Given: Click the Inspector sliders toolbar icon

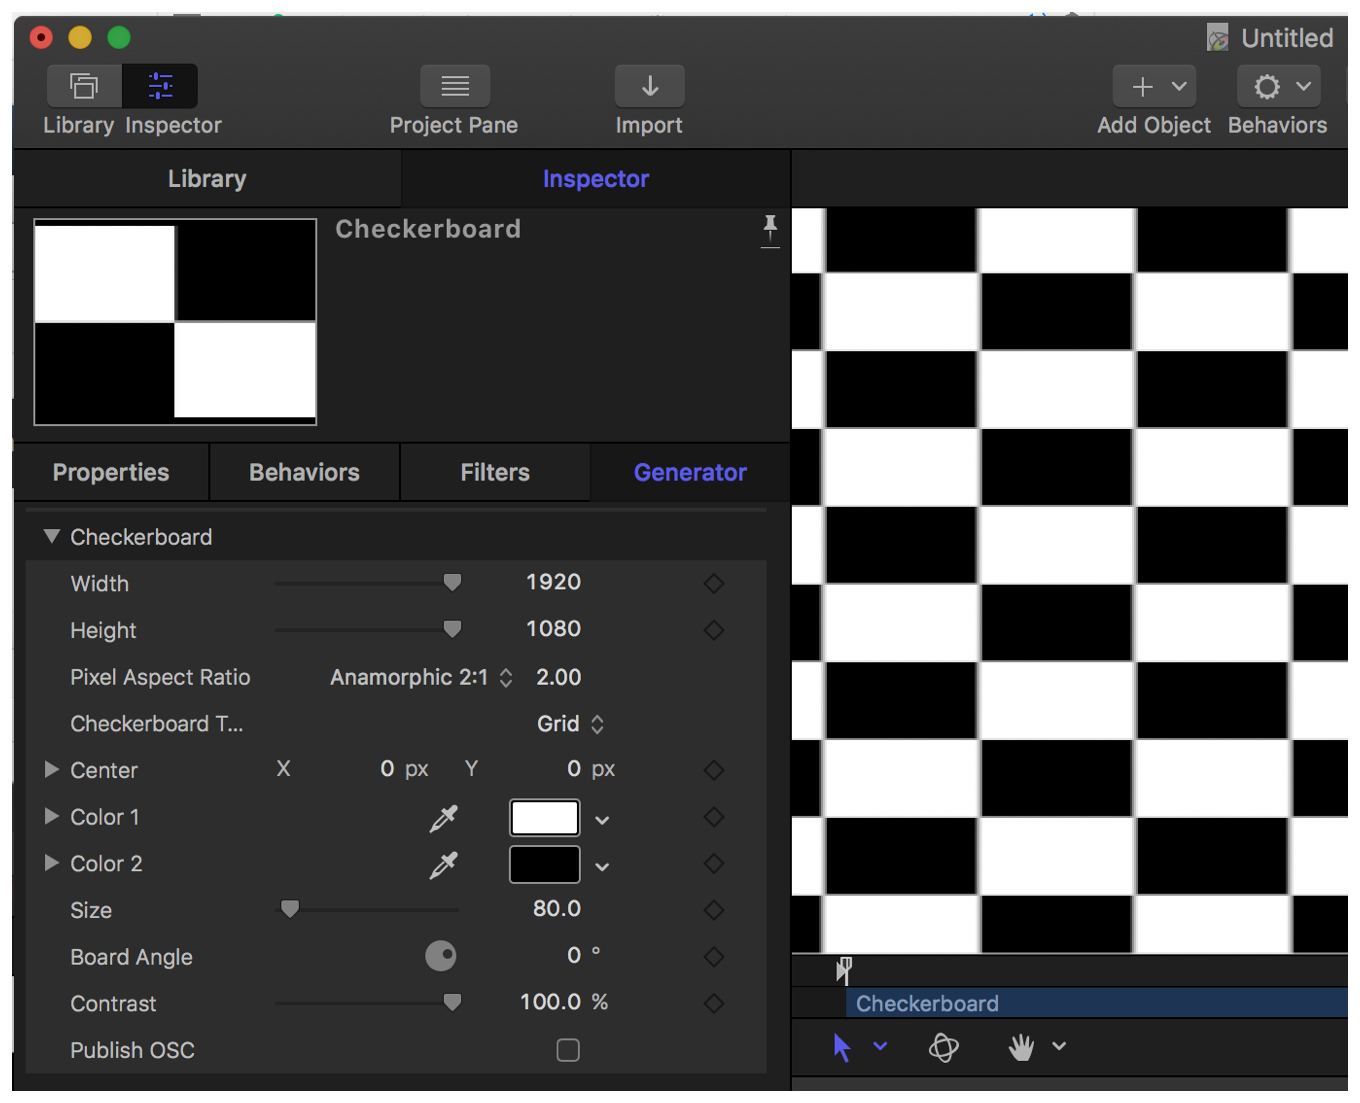Looking at the screenshot, I should (160, 87).
